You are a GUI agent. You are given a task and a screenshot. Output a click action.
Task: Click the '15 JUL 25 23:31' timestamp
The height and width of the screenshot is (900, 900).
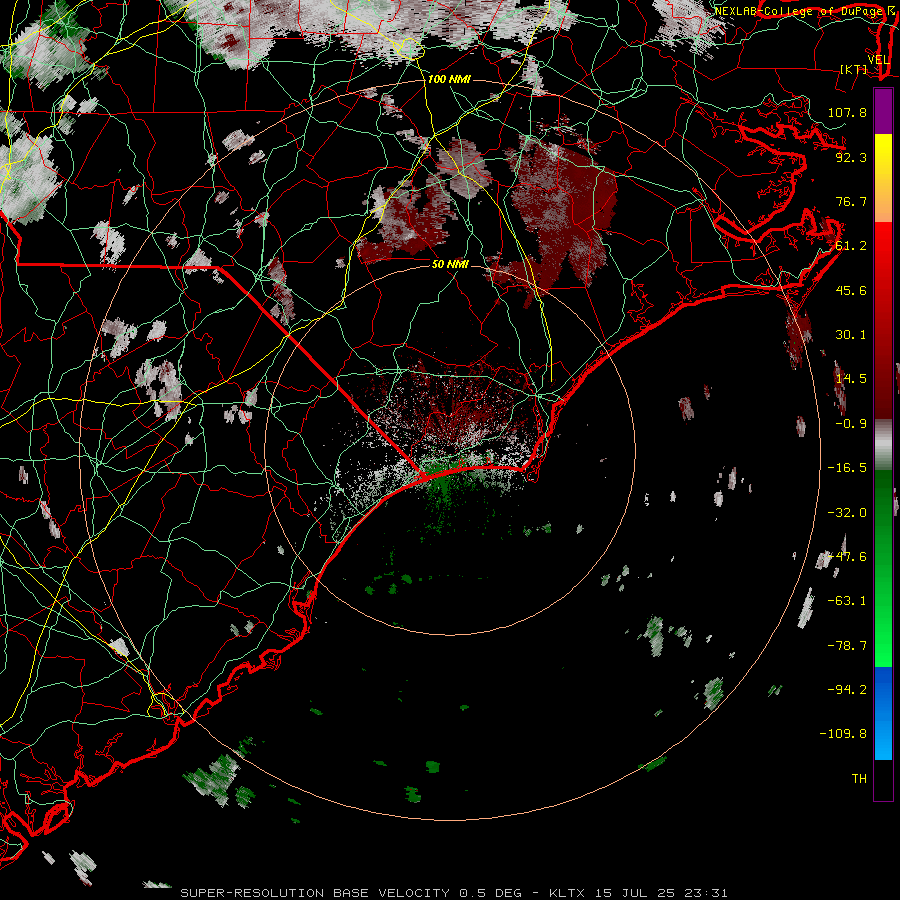[x=661, y=893]
